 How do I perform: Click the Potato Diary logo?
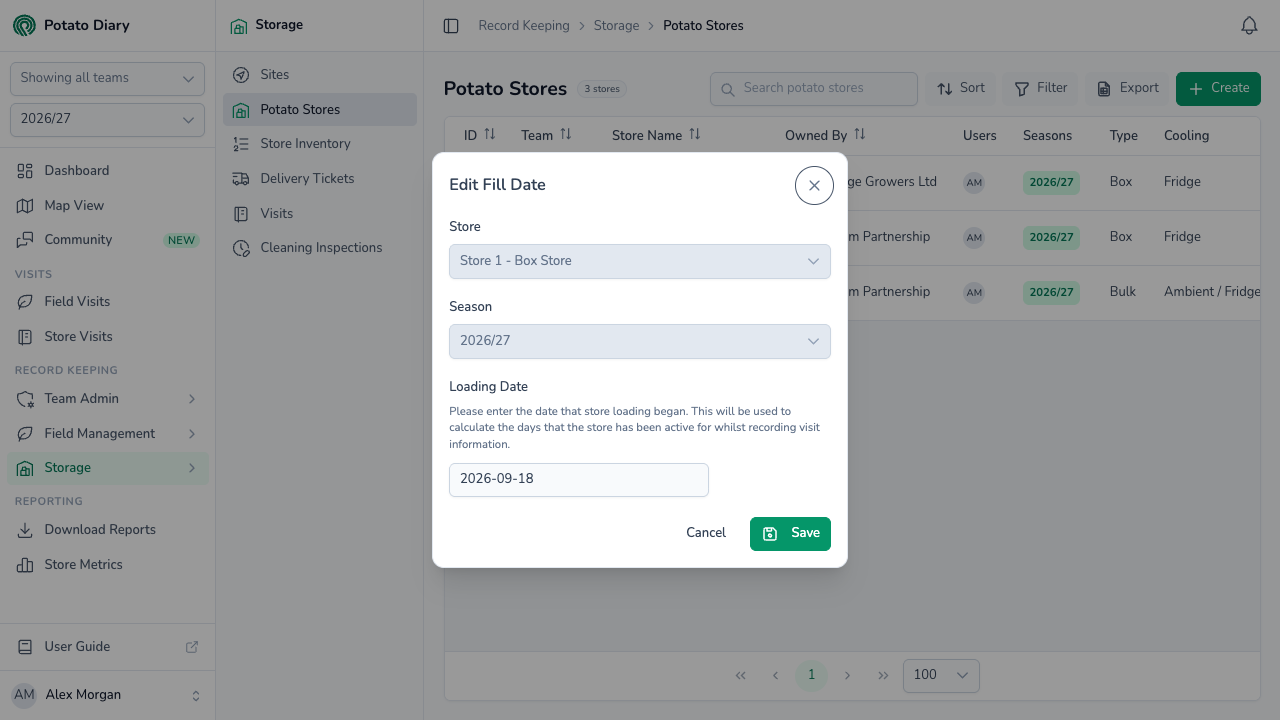(72, 26)
